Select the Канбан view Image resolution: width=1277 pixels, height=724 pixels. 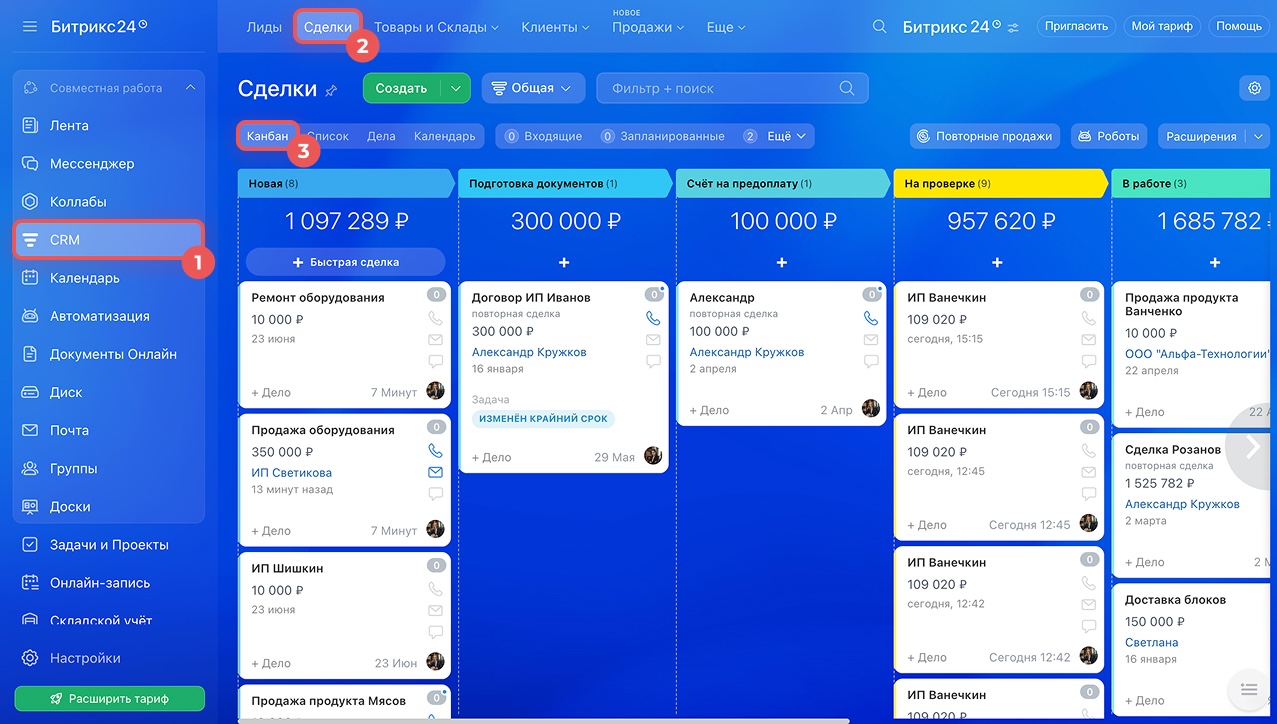point(267,136)
